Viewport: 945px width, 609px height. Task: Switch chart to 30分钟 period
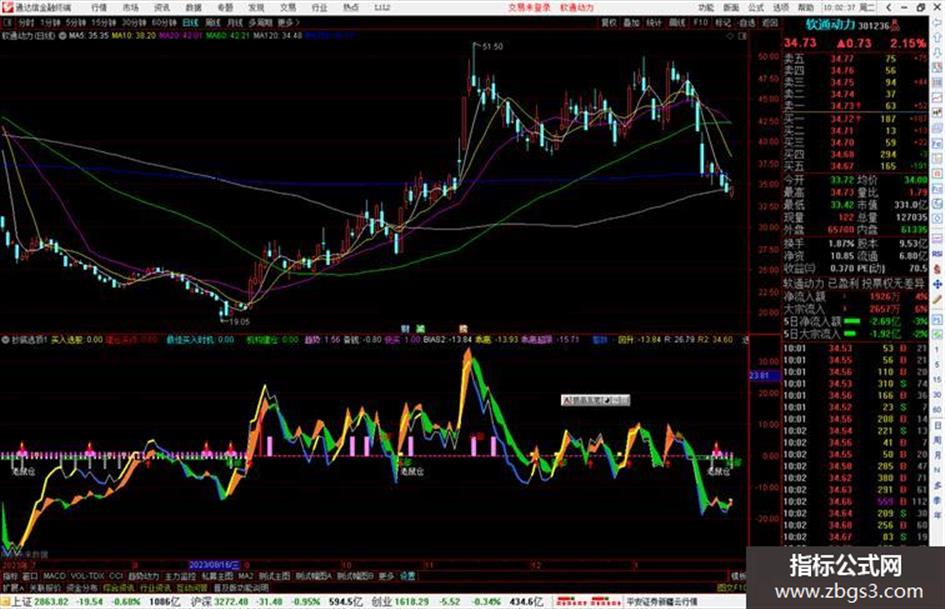[x=134, y=22]
